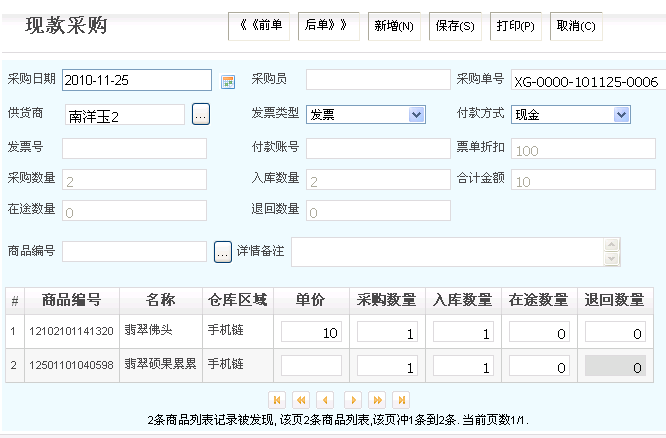Expand the 付款方式 dropdown showing 现金

(621, 115)
